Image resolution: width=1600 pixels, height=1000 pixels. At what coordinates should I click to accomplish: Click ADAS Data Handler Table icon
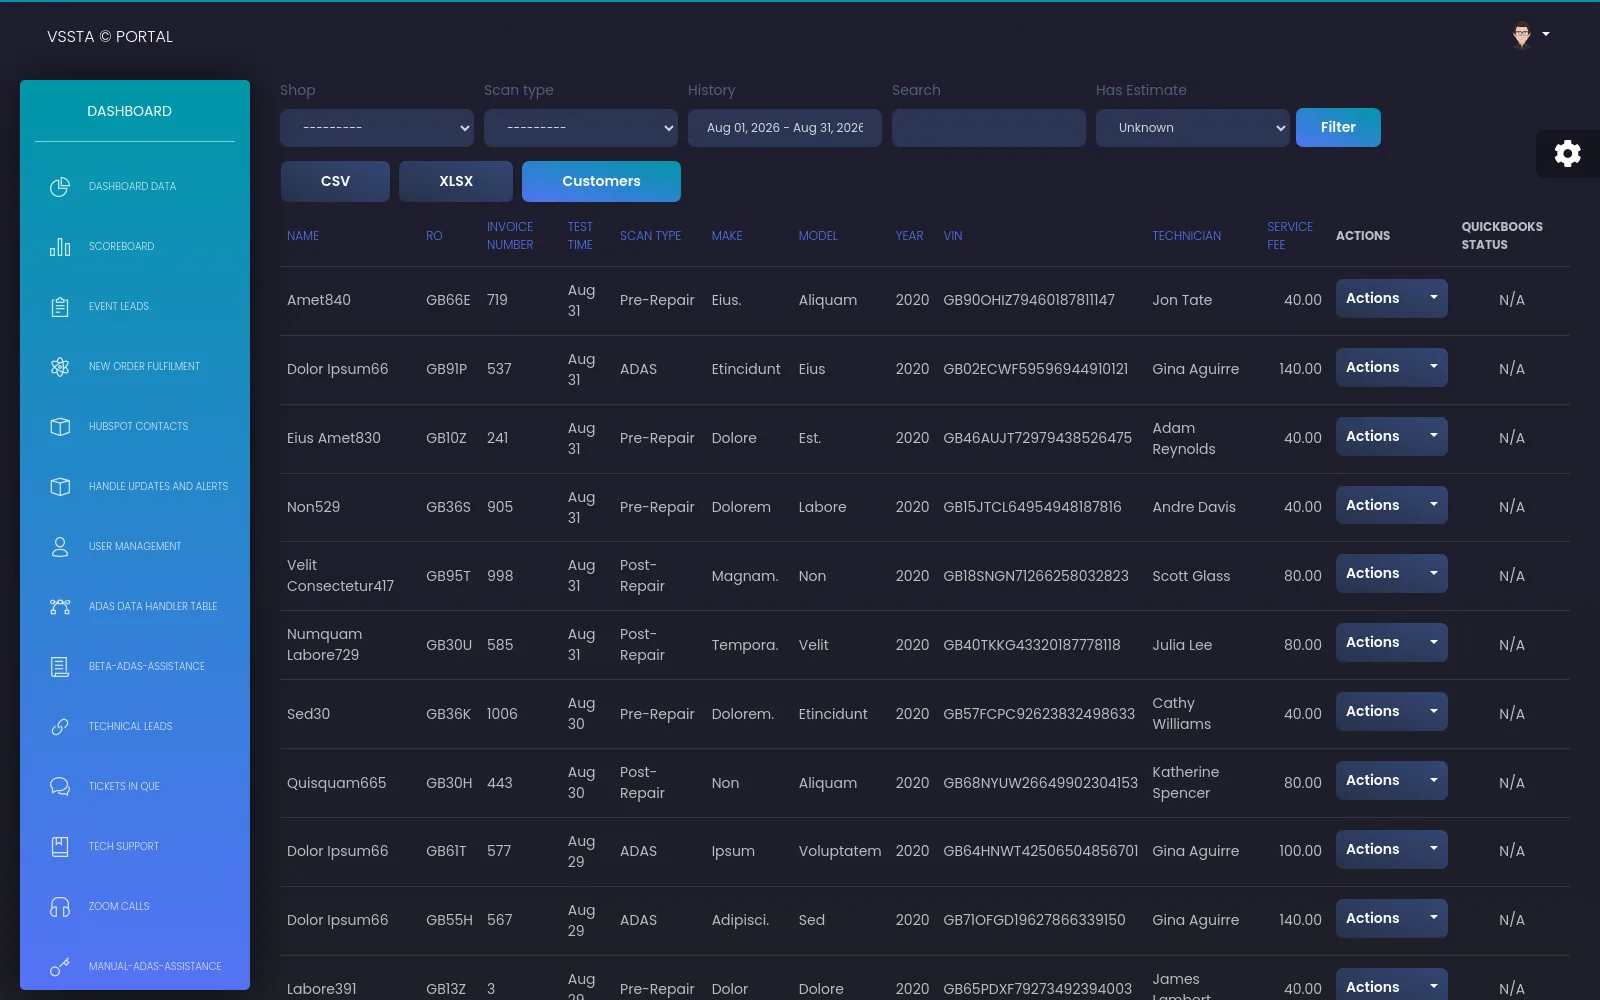(60, 607)
